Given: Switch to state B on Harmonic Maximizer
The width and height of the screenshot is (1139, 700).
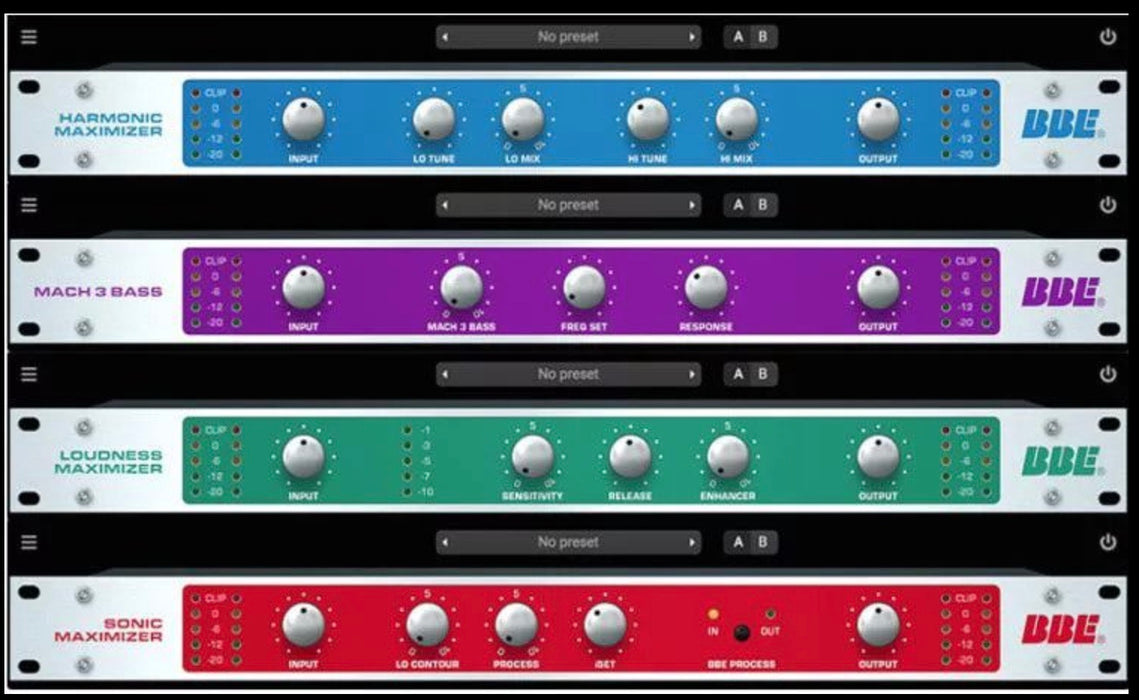Looking at the screenshot, I should pos(763,37).
